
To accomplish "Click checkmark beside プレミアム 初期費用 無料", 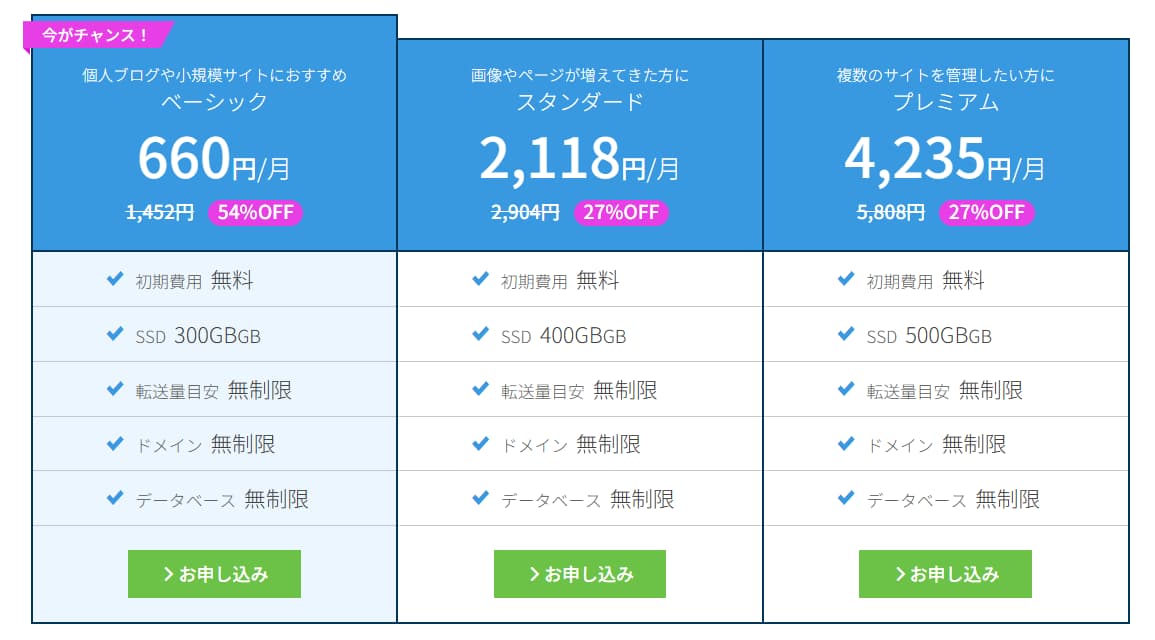I will 846,278.
